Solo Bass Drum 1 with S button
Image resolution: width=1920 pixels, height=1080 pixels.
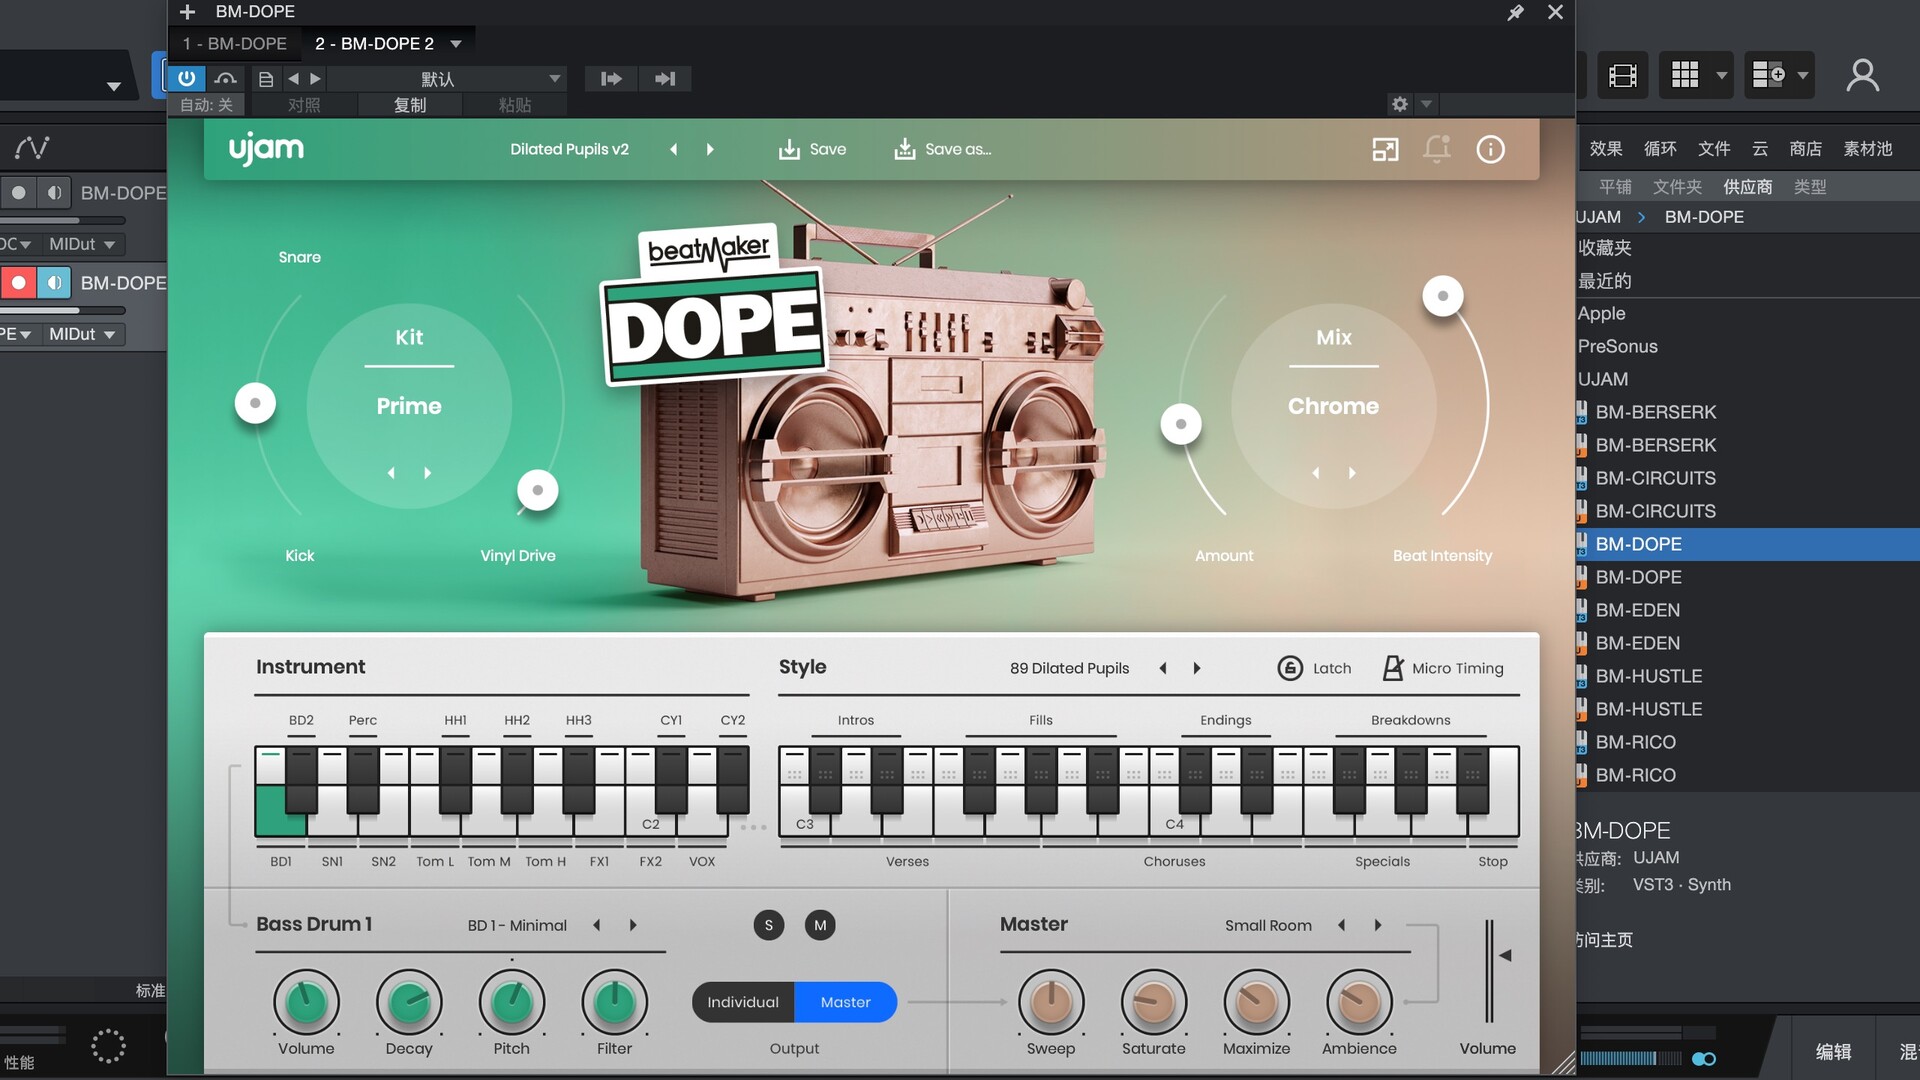769,925
